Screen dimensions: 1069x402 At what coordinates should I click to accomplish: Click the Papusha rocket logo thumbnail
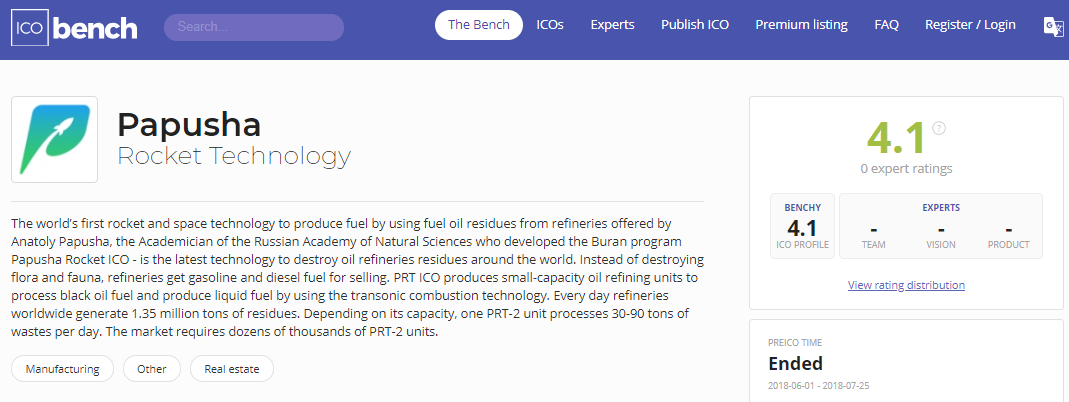[55, 140]
